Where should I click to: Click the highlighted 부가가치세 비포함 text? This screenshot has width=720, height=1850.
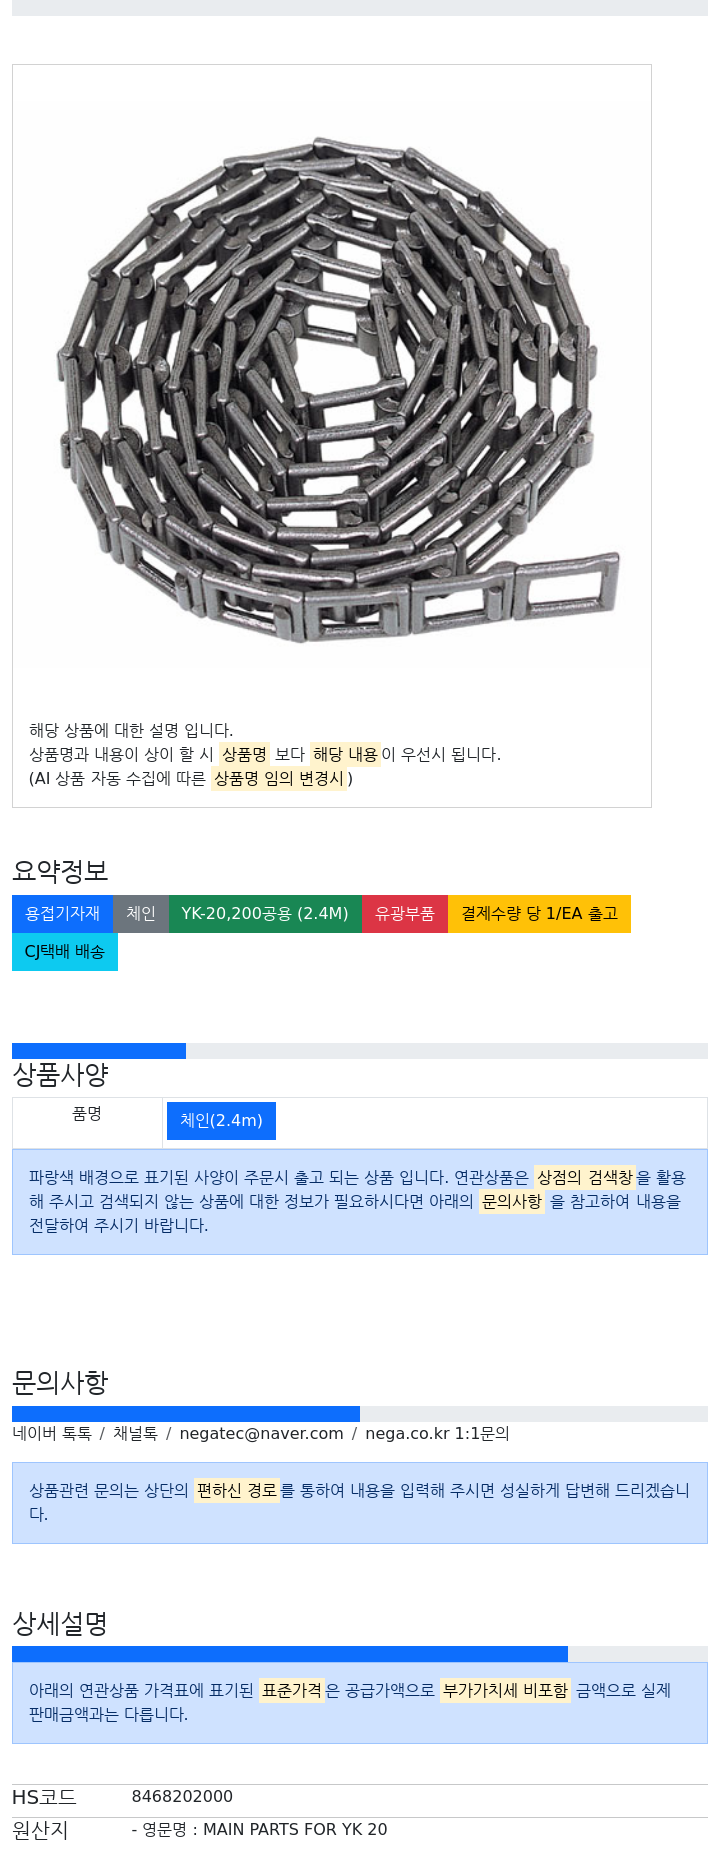pos(505,1690)
